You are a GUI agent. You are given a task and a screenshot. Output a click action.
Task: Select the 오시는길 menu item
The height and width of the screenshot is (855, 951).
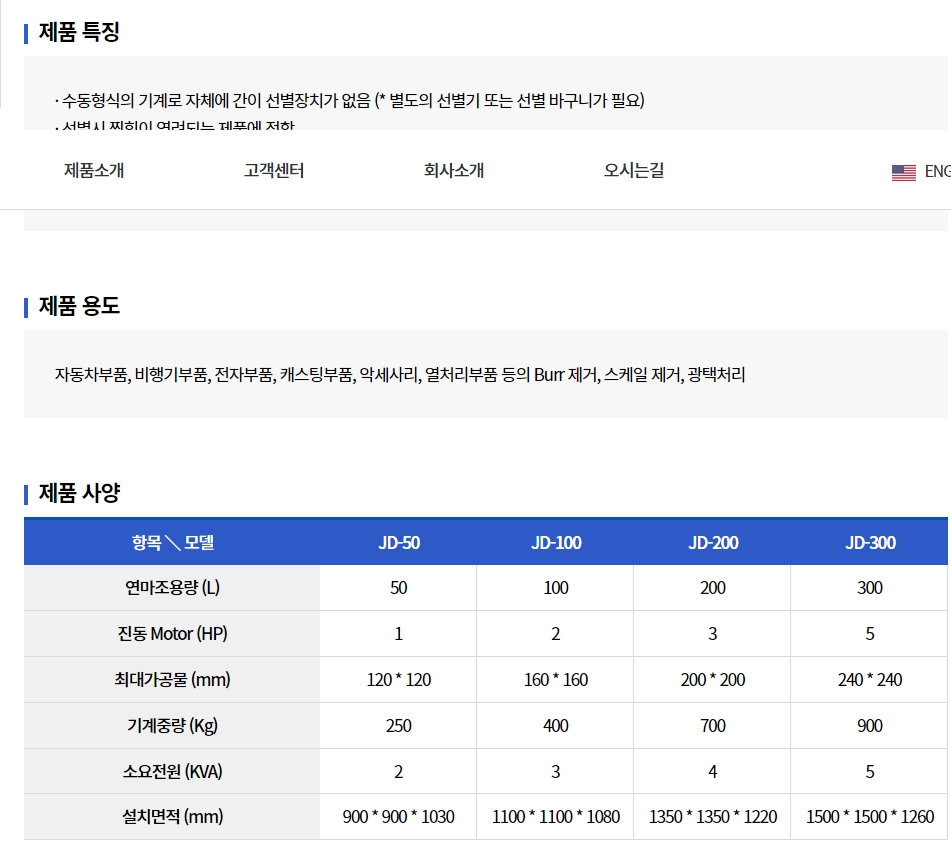[634, 170]
